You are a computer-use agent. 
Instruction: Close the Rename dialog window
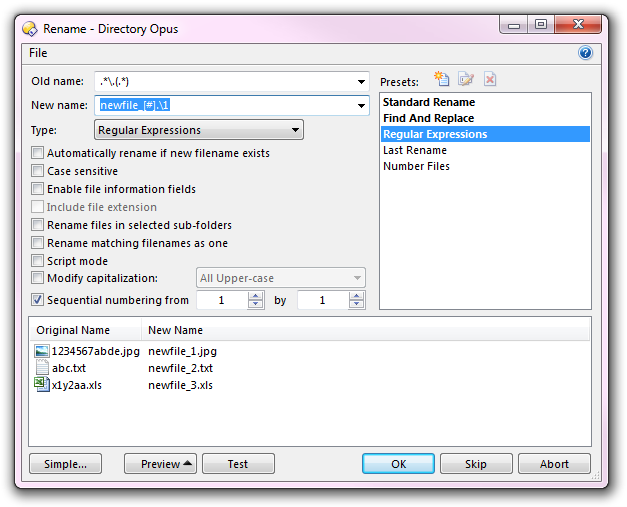pyautogui.click(x=577, y=24)
